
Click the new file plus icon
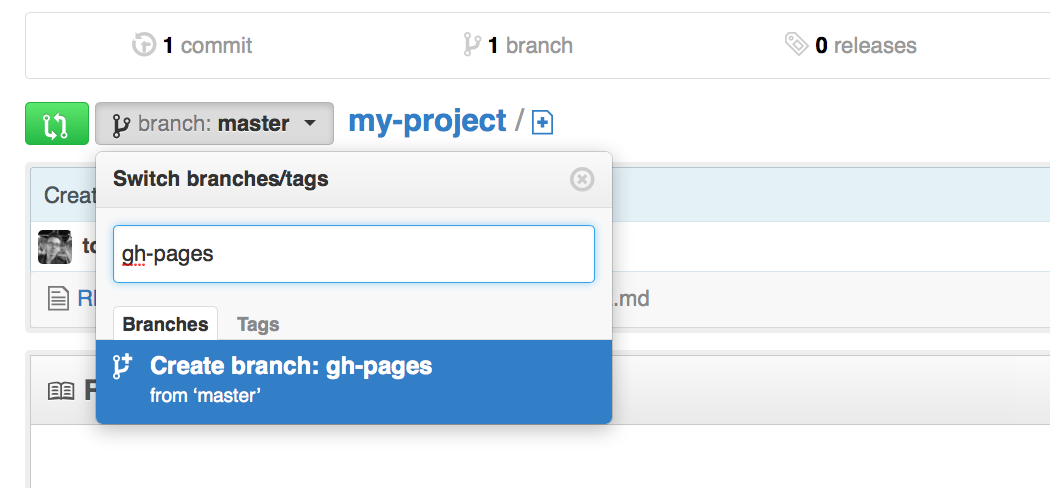pos(542,123)
